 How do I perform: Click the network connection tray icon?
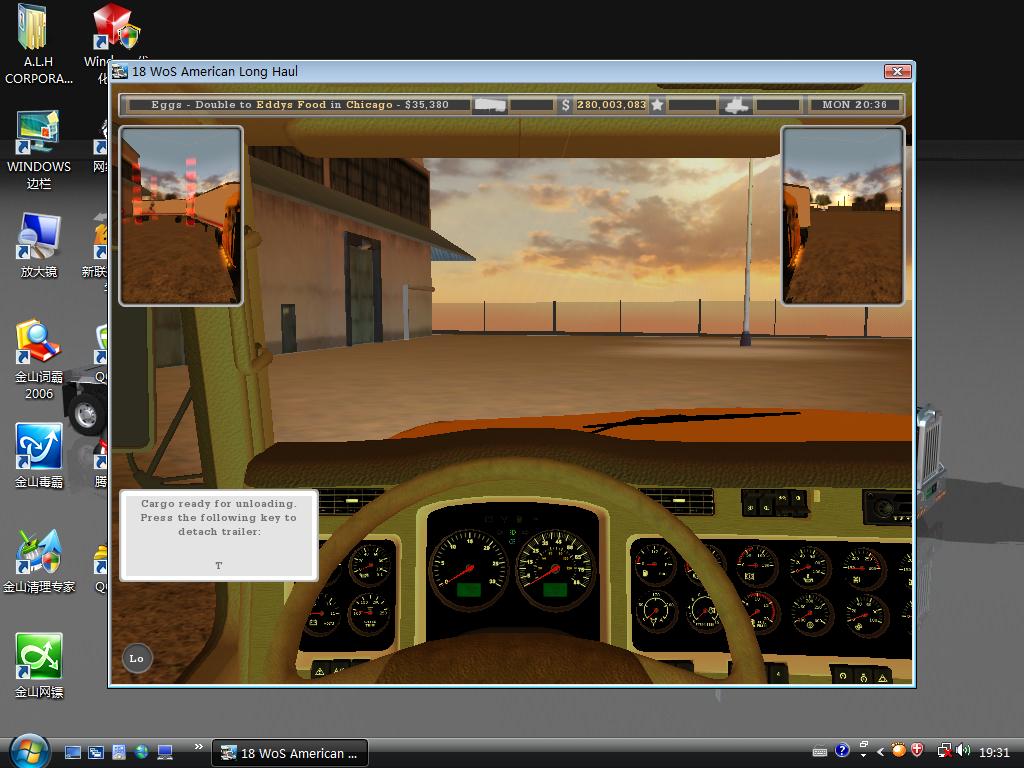pyautogui.click(x=944, y=751)
